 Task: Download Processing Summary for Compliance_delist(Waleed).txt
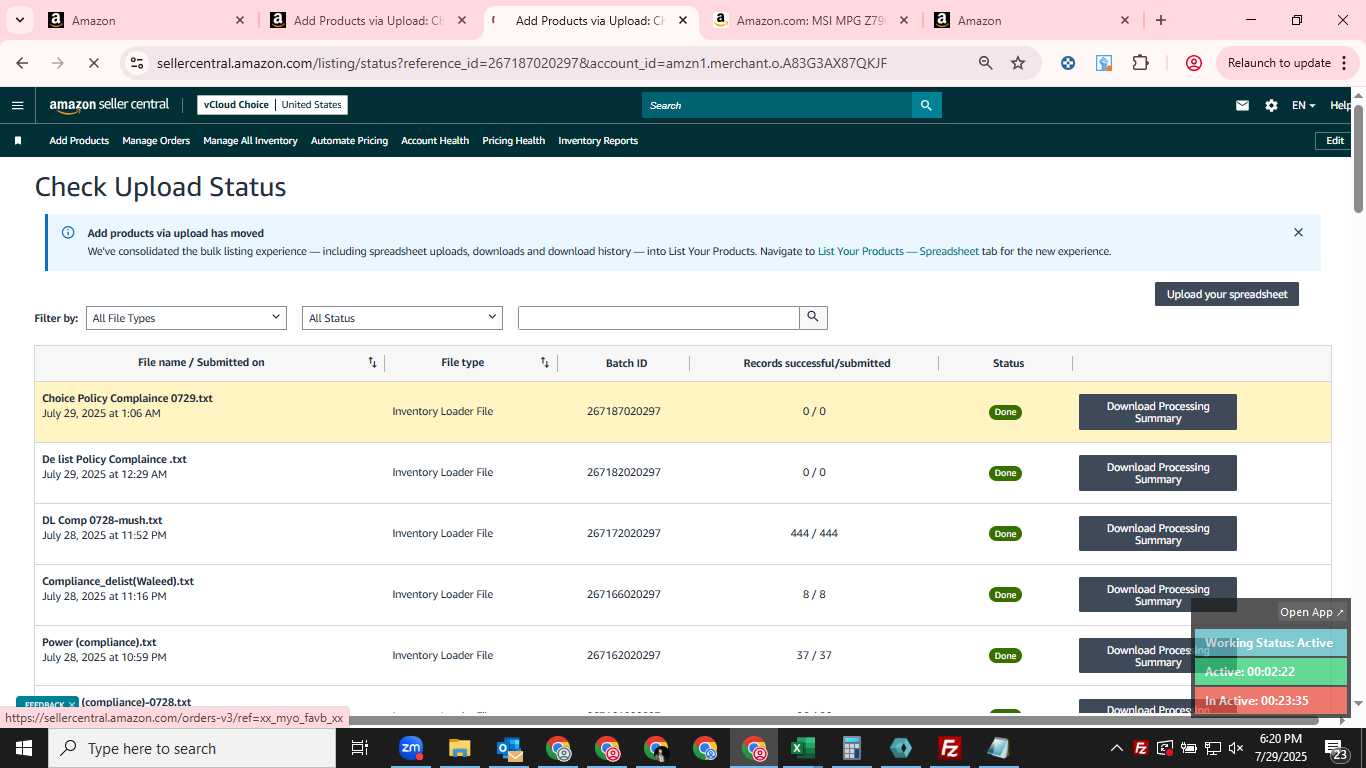pos(1158,595)
